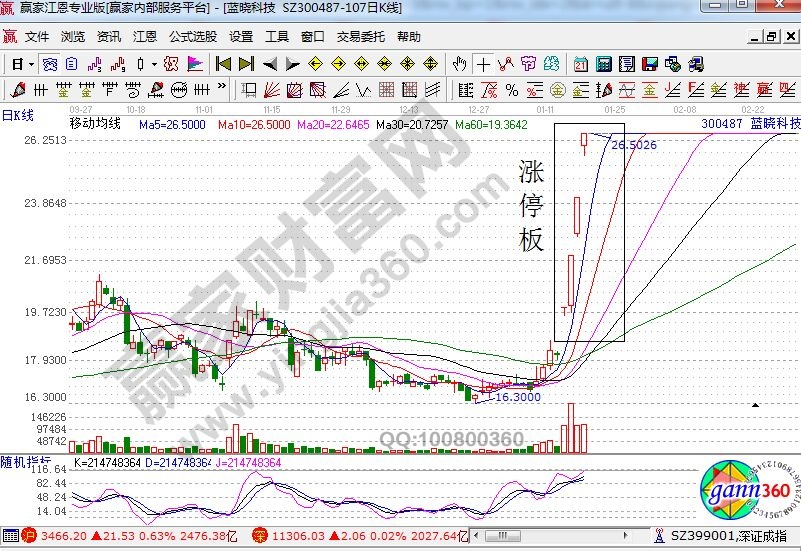Open the 公式选股 menu
The image size is (801, 551).
coord(193,37)
